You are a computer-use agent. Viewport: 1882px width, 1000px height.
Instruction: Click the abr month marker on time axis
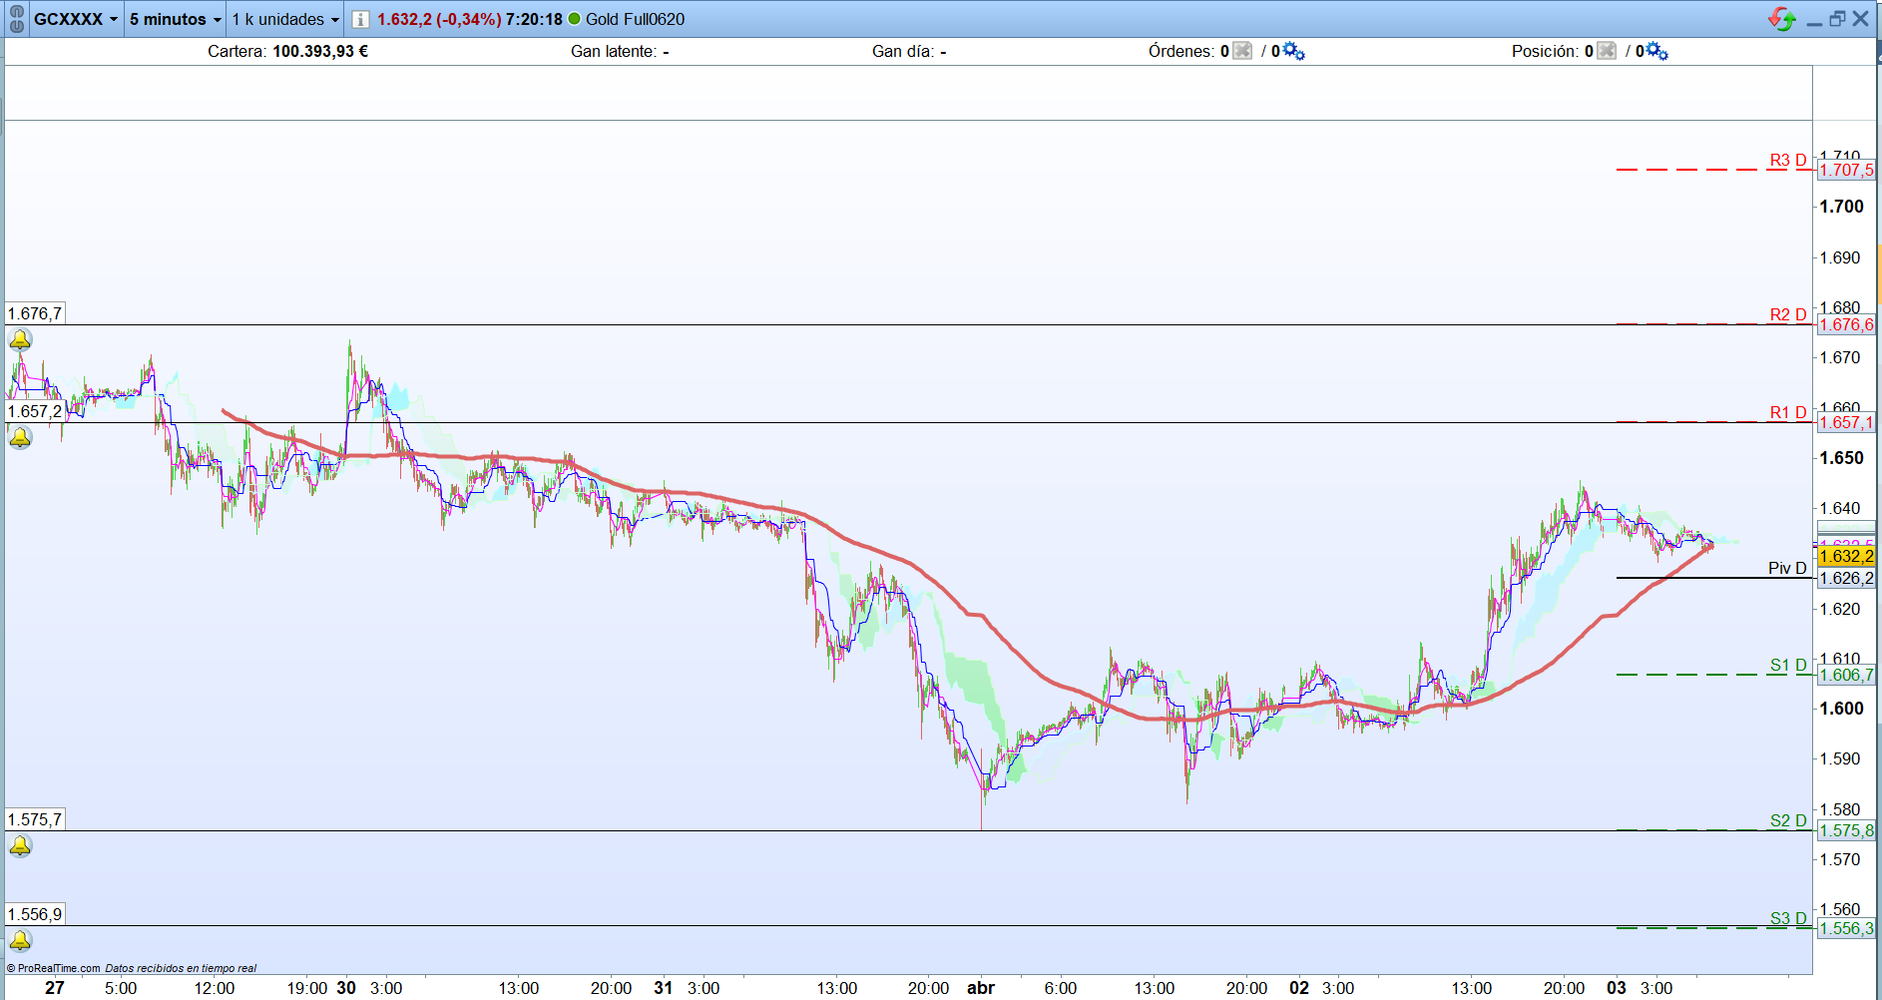click(981, 988)
